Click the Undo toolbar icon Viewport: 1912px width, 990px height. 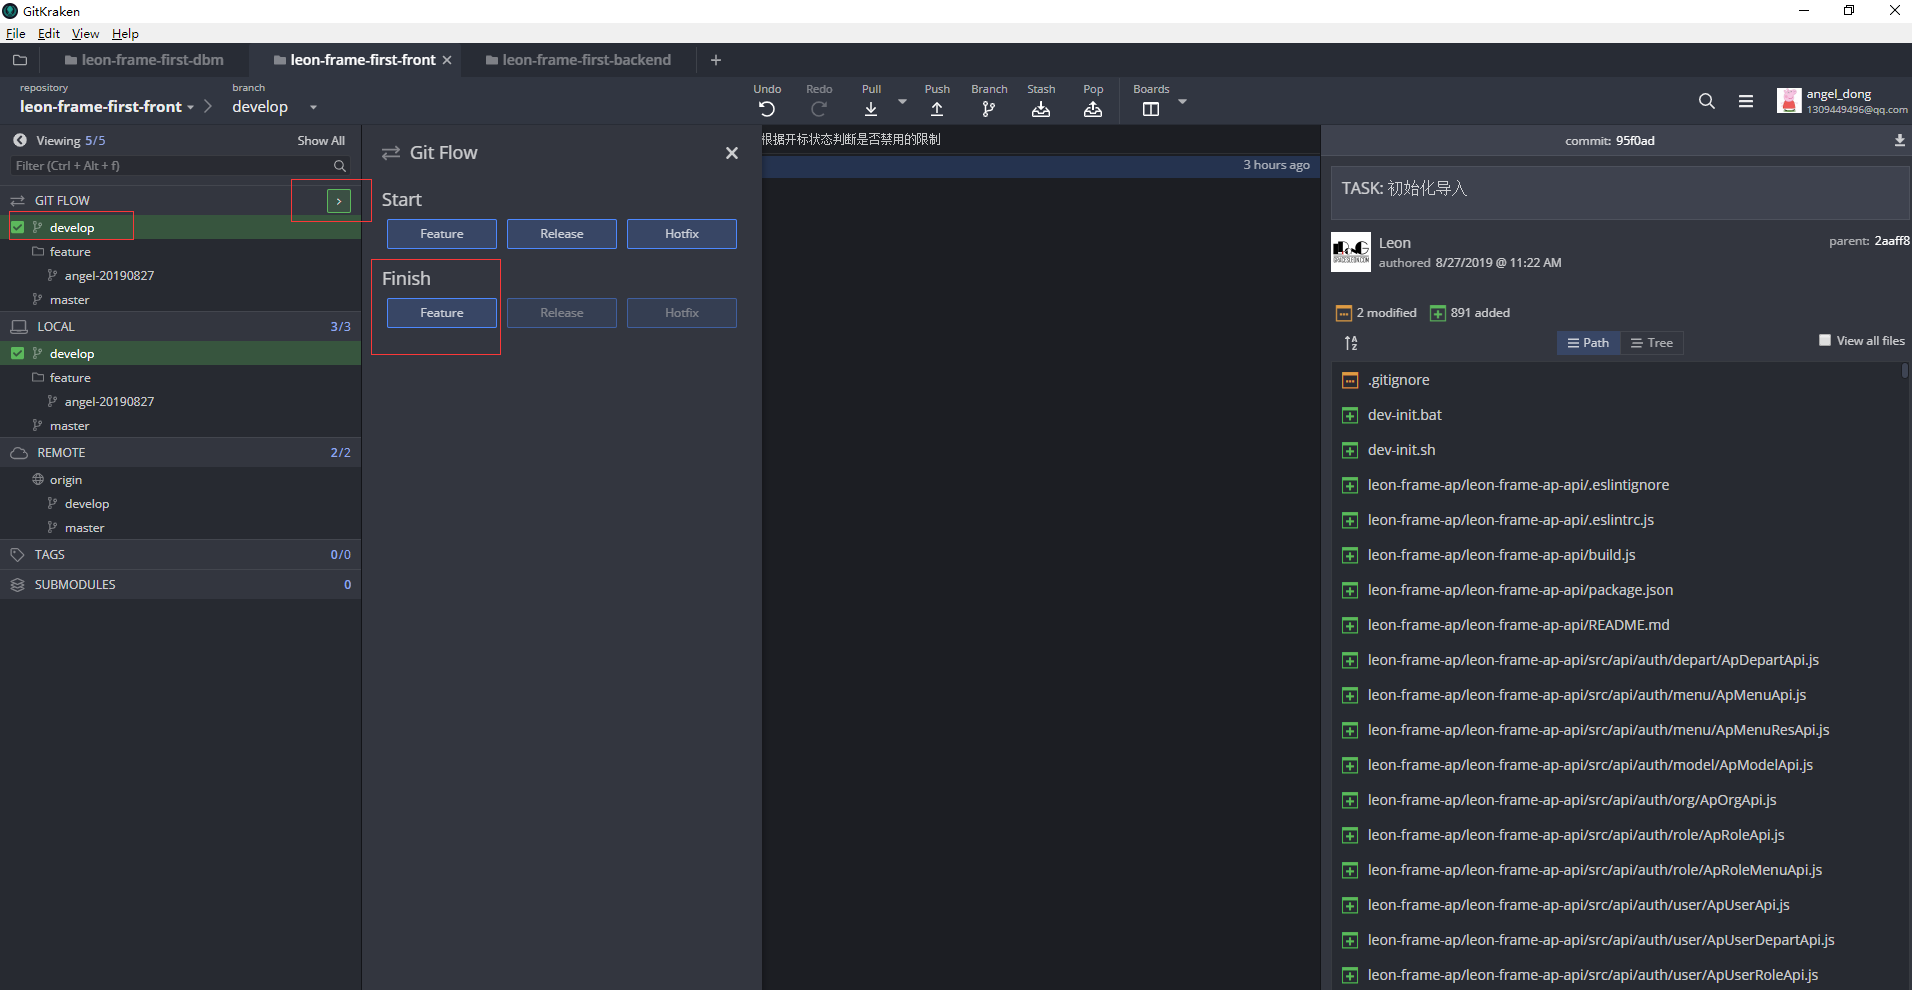click(x=767, y=109)
